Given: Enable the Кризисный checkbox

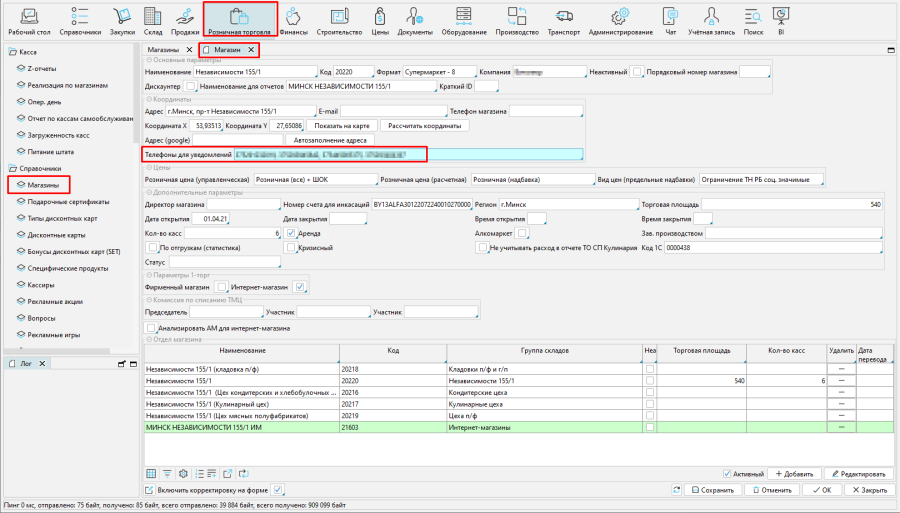Looking at the screenshot, I should pos(289,247).
